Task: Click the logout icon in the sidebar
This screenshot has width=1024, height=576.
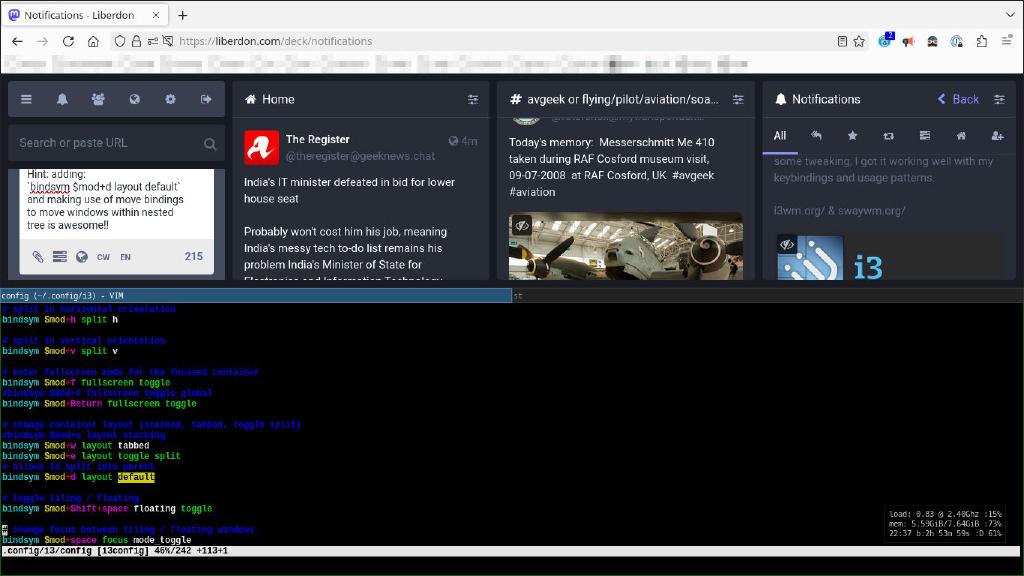Action: click(x=206, y=99)
